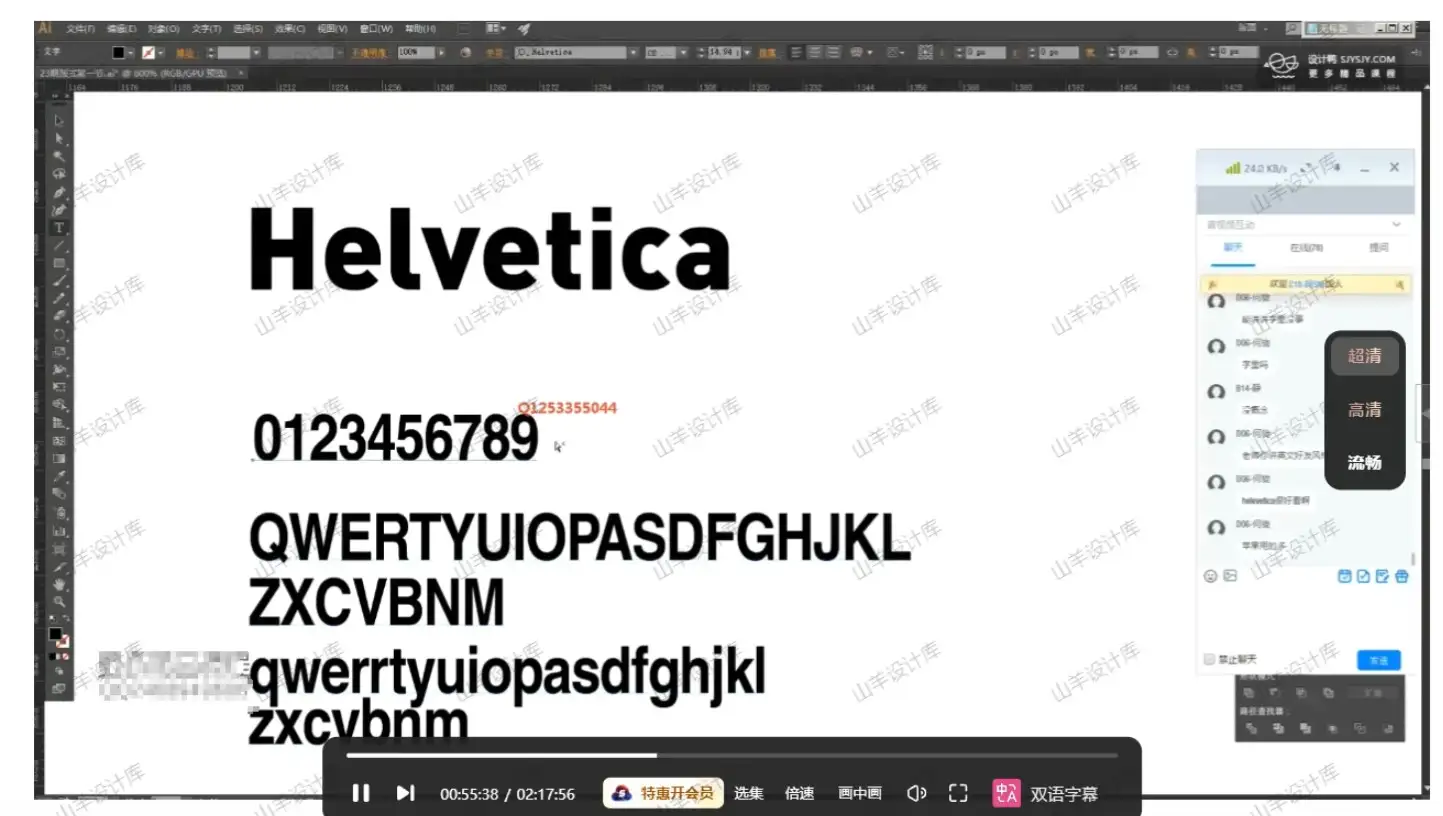Open the gift box icon in chat panel
Image resolution: width=1443 pixels, height=816 pixels.
1402,576
